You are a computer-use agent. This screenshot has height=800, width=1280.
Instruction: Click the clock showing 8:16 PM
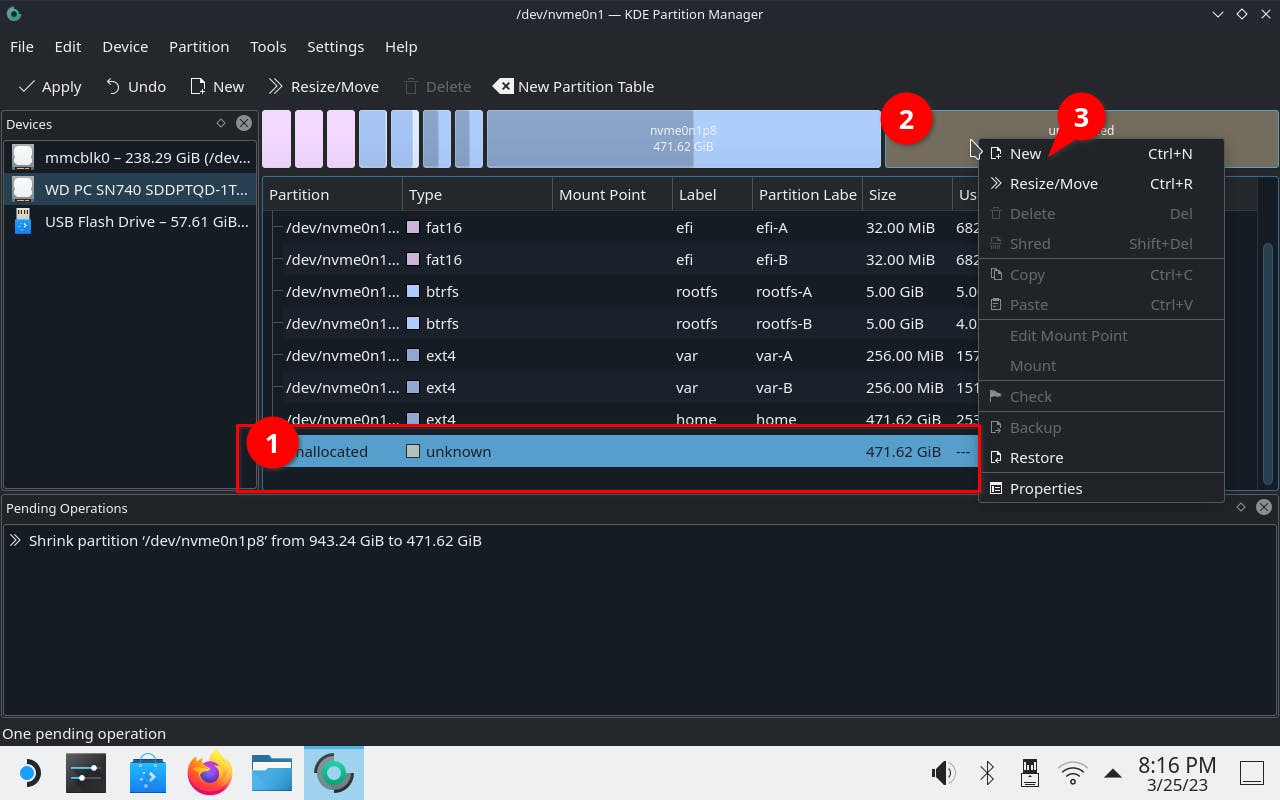coord(1177,773)
